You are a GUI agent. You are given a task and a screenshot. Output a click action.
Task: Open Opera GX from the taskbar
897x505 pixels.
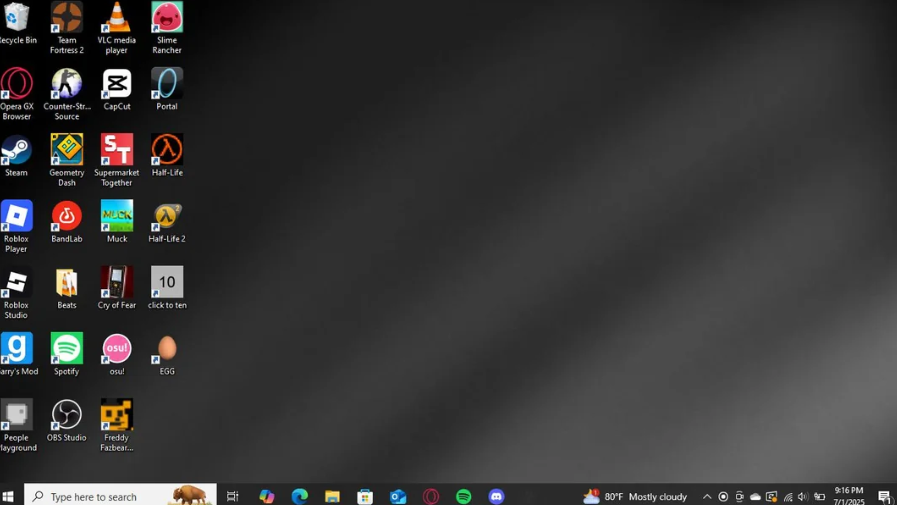pos(431,496)
